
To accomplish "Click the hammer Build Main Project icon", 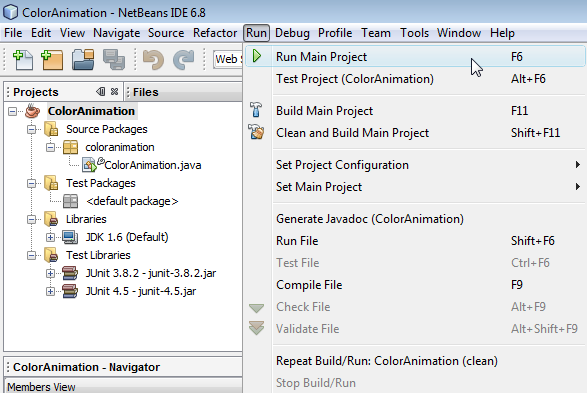I will click(x=256, y=110).
